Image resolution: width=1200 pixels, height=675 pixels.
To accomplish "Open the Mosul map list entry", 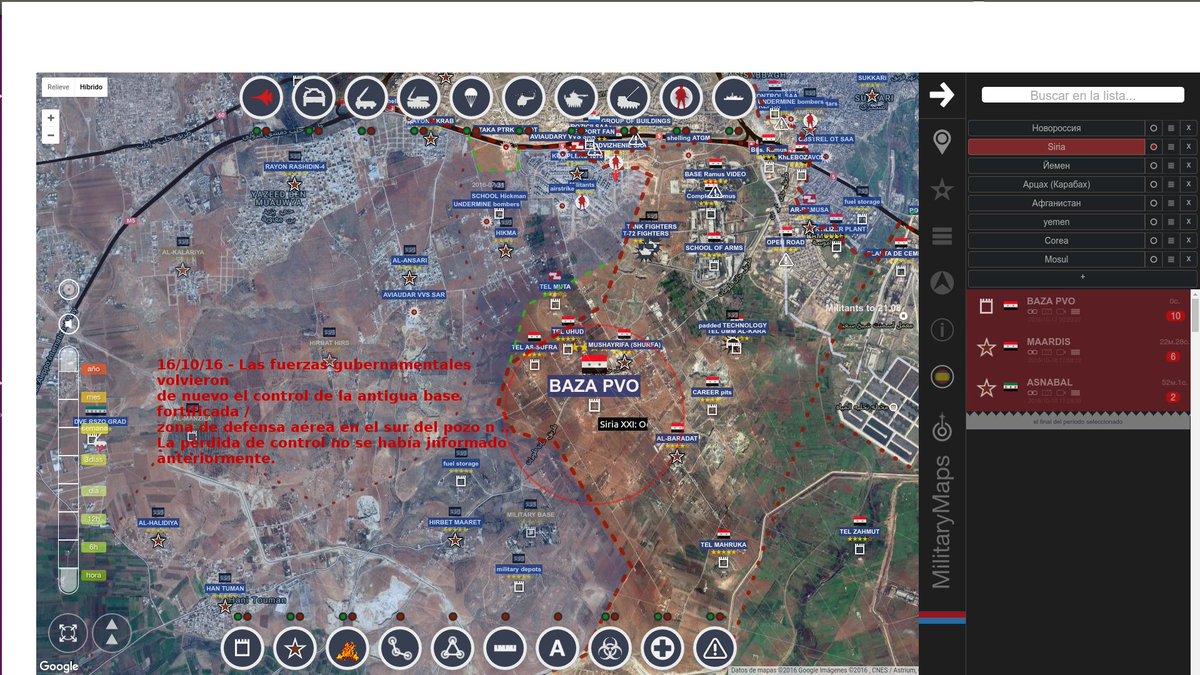I will (x=1056, y=259).
